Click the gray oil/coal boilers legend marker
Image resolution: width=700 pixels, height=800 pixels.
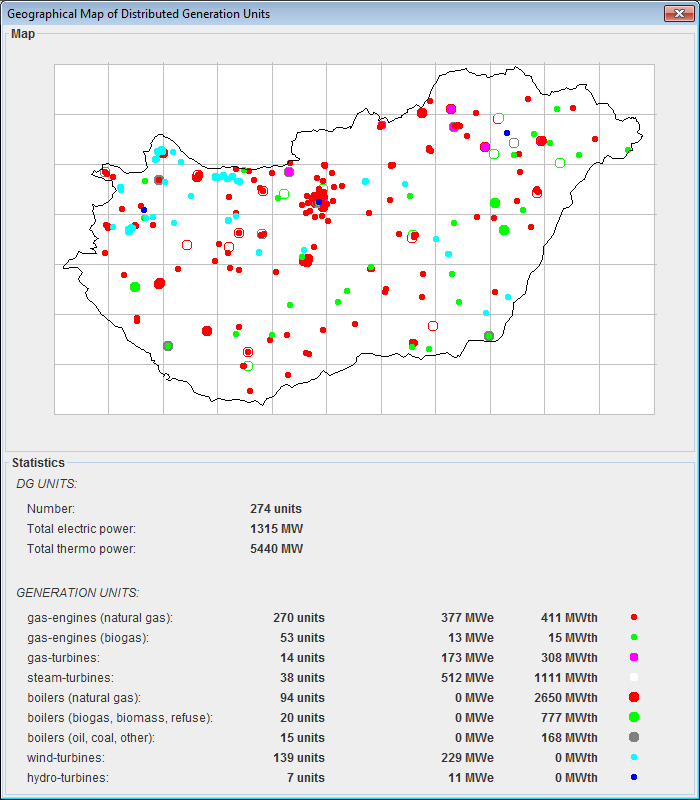634,737
